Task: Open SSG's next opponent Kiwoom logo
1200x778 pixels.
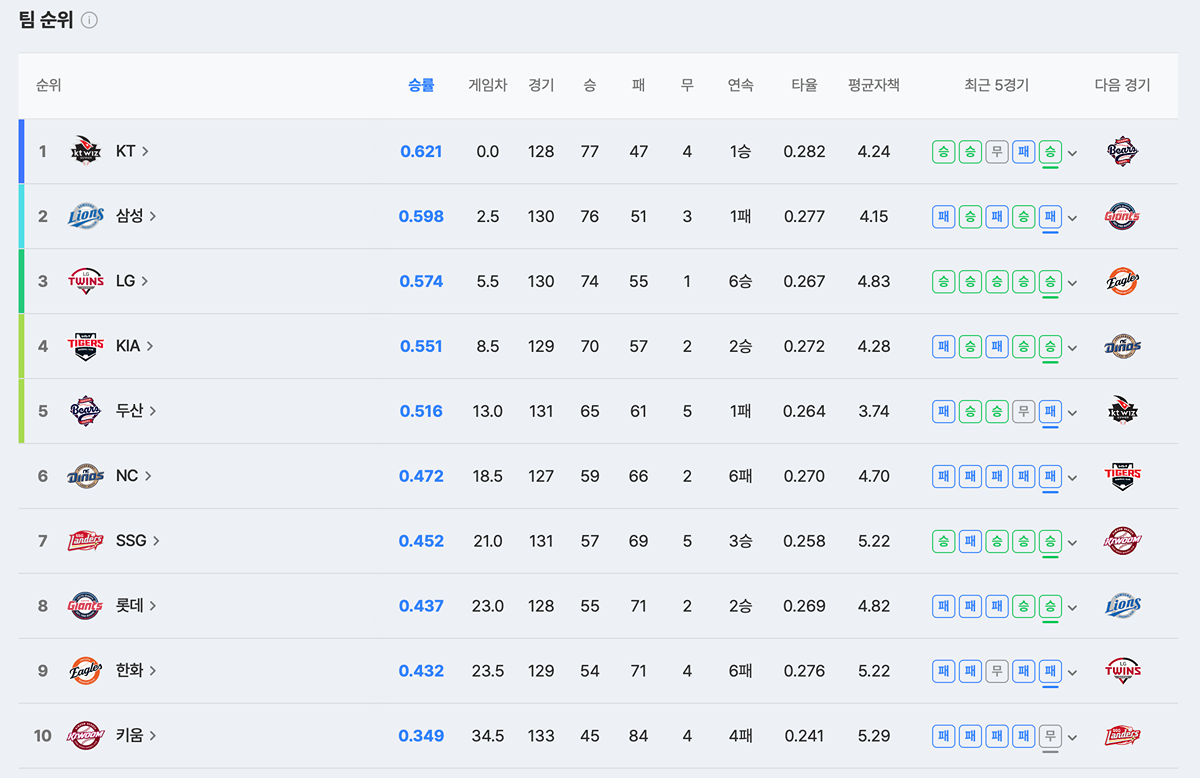Action: point(1123,541)
